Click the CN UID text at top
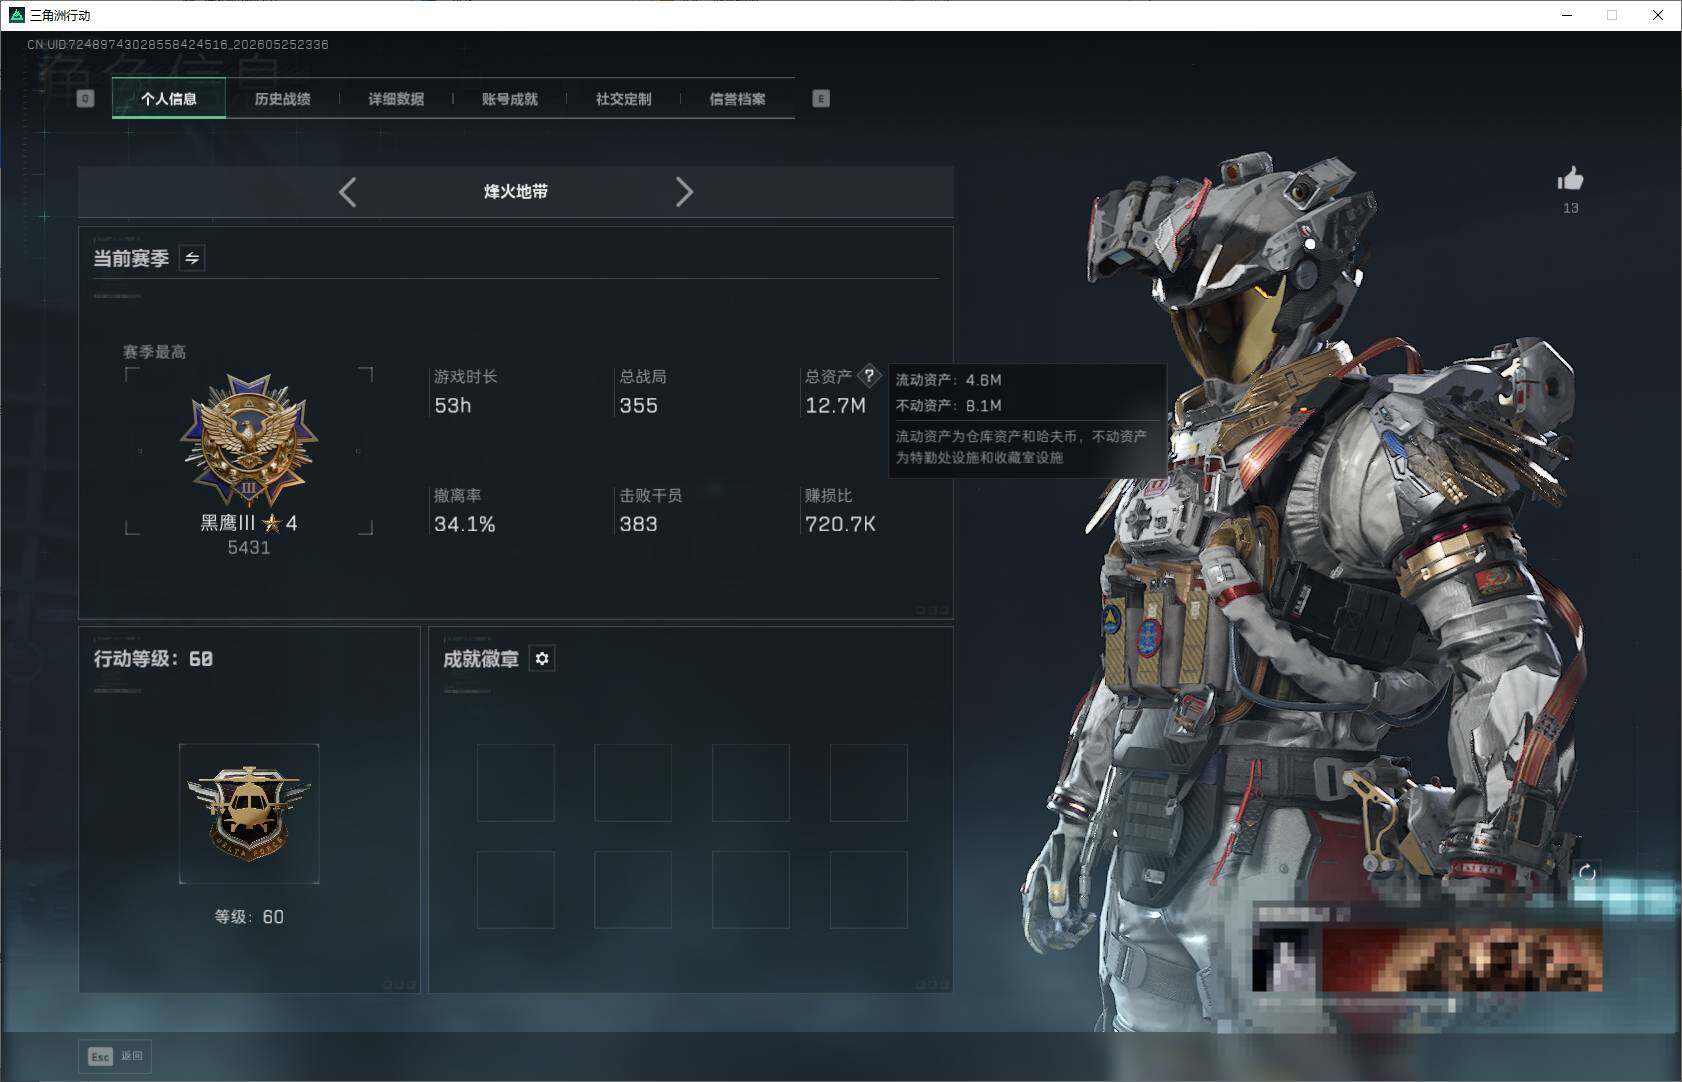 click(x=178, y=44)
